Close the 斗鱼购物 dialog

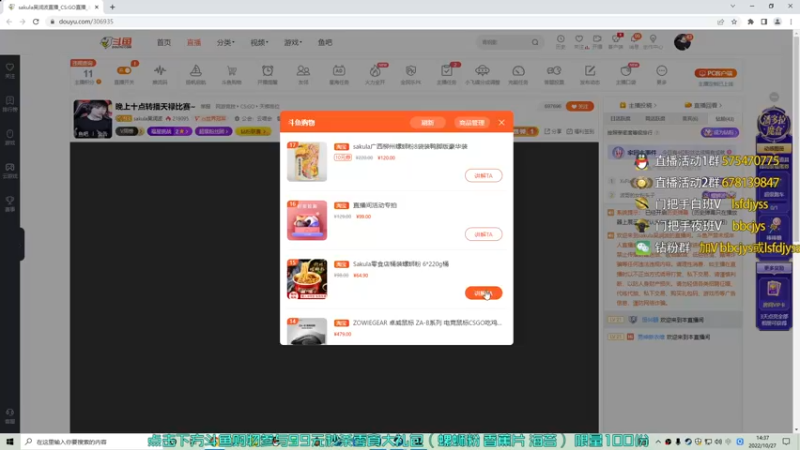pos(502,122)
